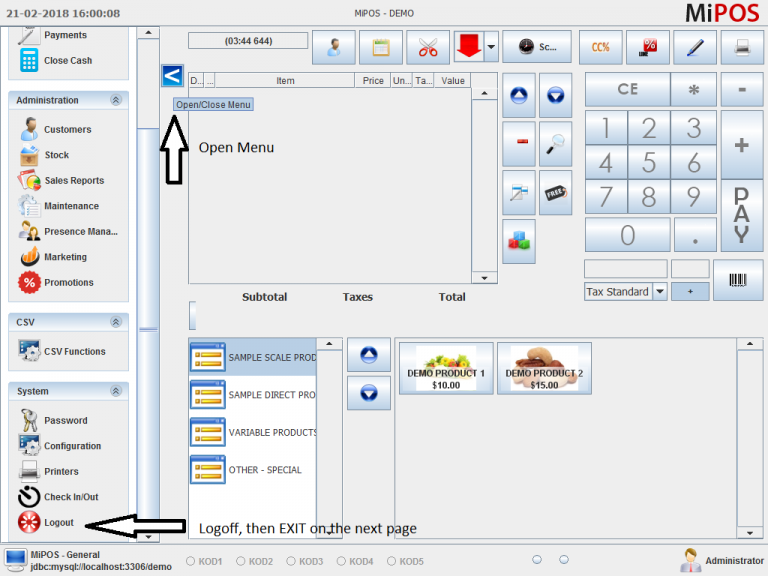
Task: Open Configuration in System menu
Action: 60,446
